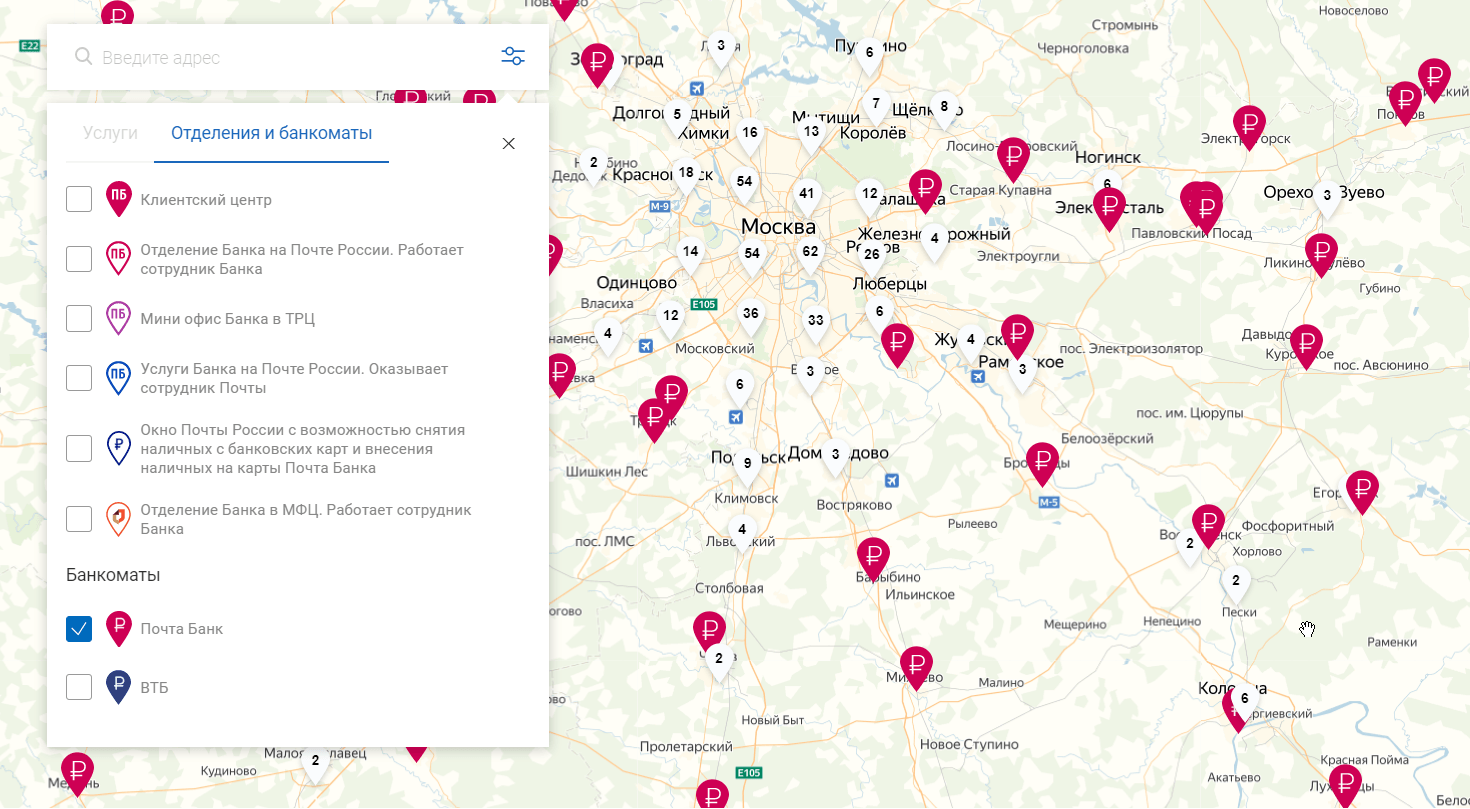
Task: Select the ATM pin at Электрогорск
Action: coord(1249,126)
